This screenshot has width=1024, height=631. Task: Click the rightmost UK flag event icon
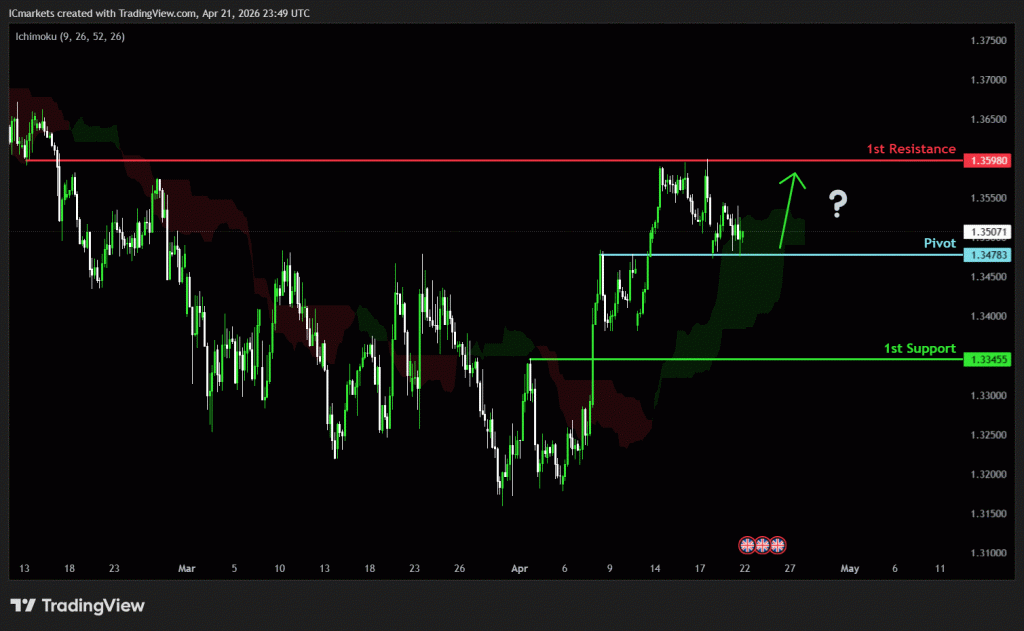tap(778, 545)
